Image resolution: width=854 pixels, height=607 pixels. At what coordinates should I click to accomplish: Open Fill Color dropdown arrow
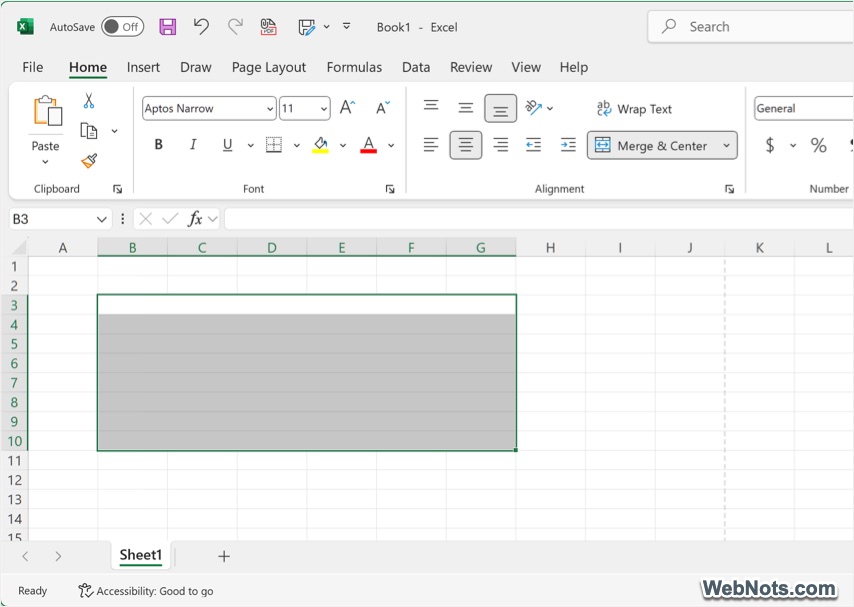[x=343, y=145]
